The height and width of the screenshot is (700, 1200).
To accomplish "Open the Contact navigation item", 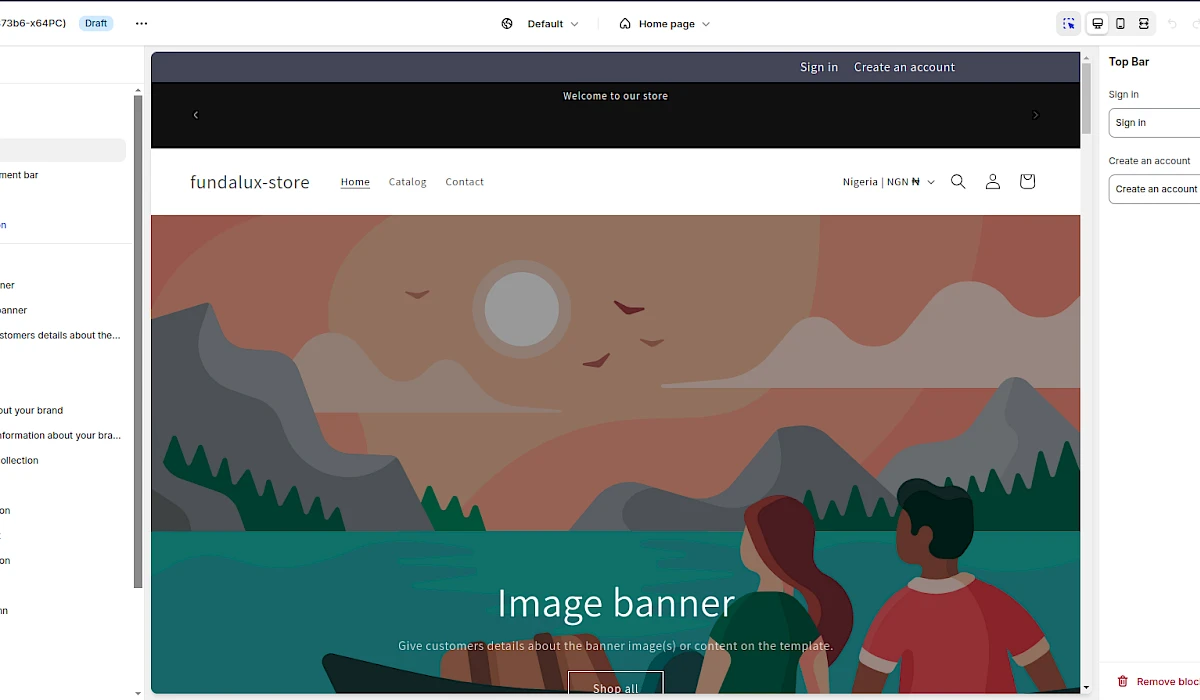I will coord(464,182).
